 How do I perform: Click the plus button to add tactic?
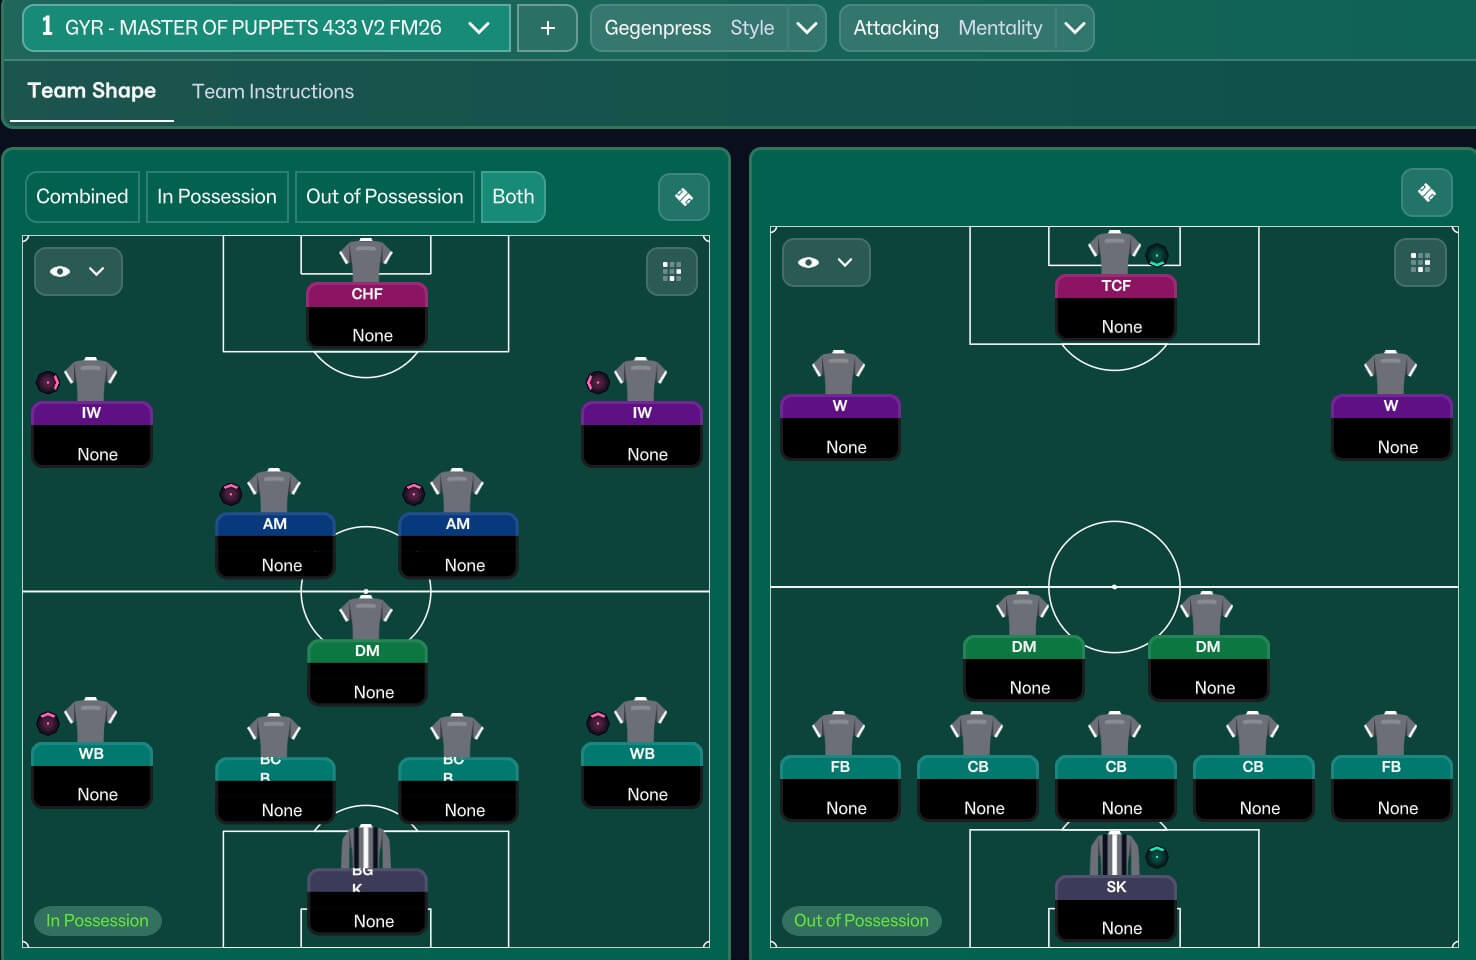point(547,28)
